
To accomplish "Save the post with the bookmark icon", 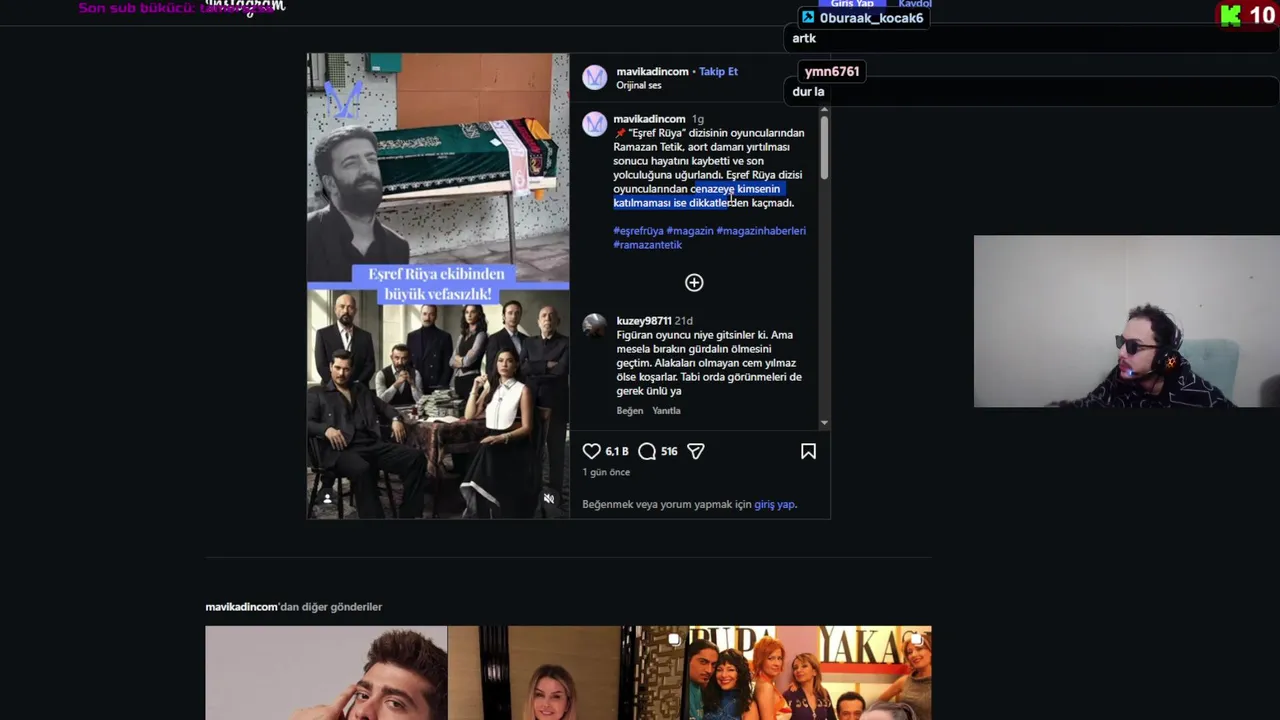I will tap(808, 451).
